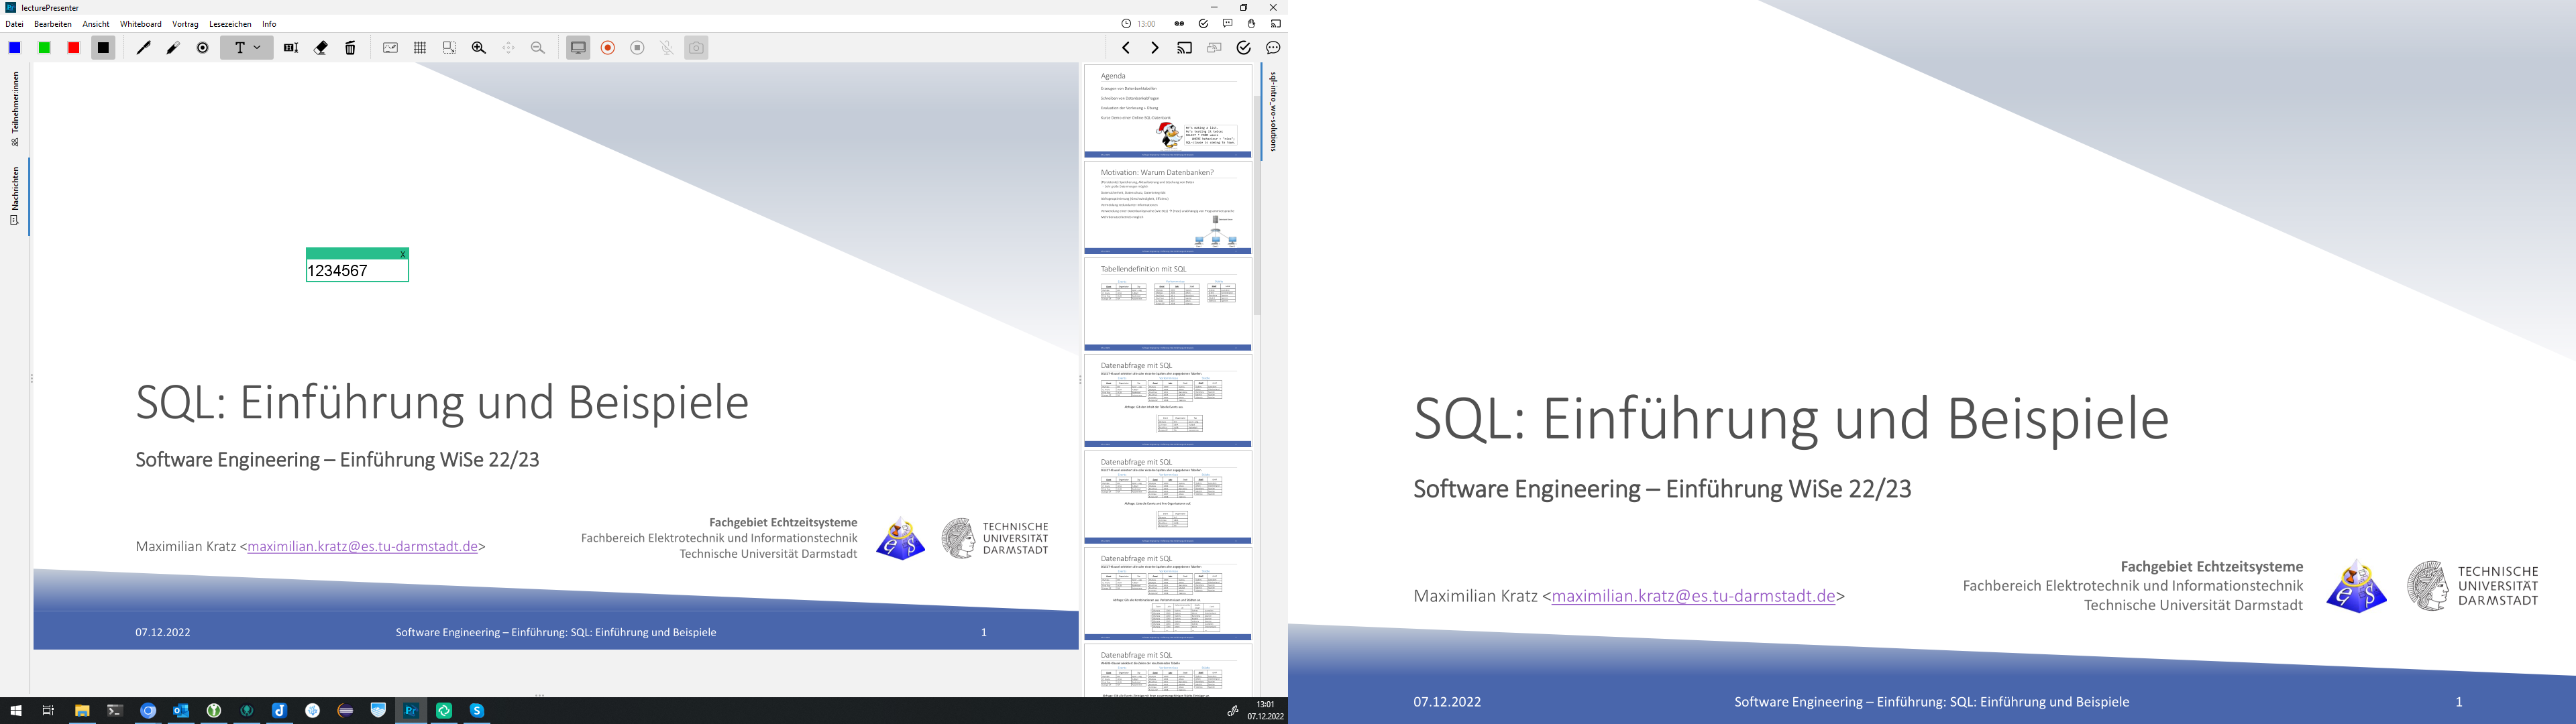Select the Eraser tool

click(321, 47)
